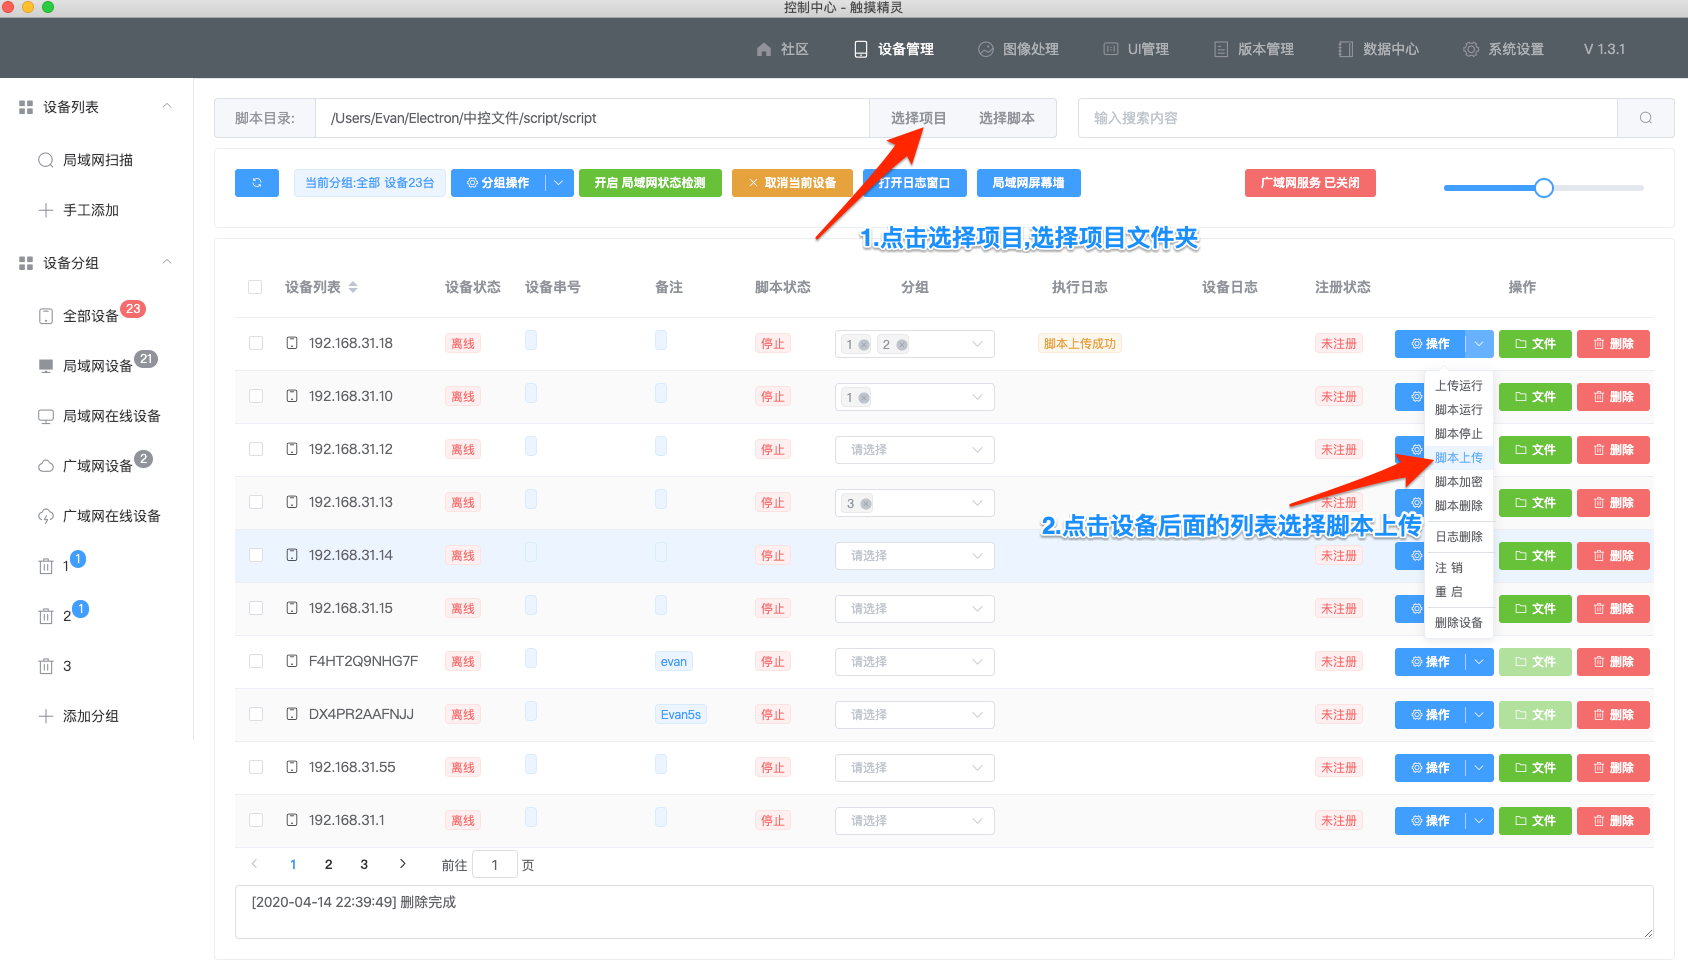Image resolution: width=1688 pixels, height=979 pixels.
Task: Expand 操作 arrow for DX4PR2AAFNJJ
Action: 1479,715
